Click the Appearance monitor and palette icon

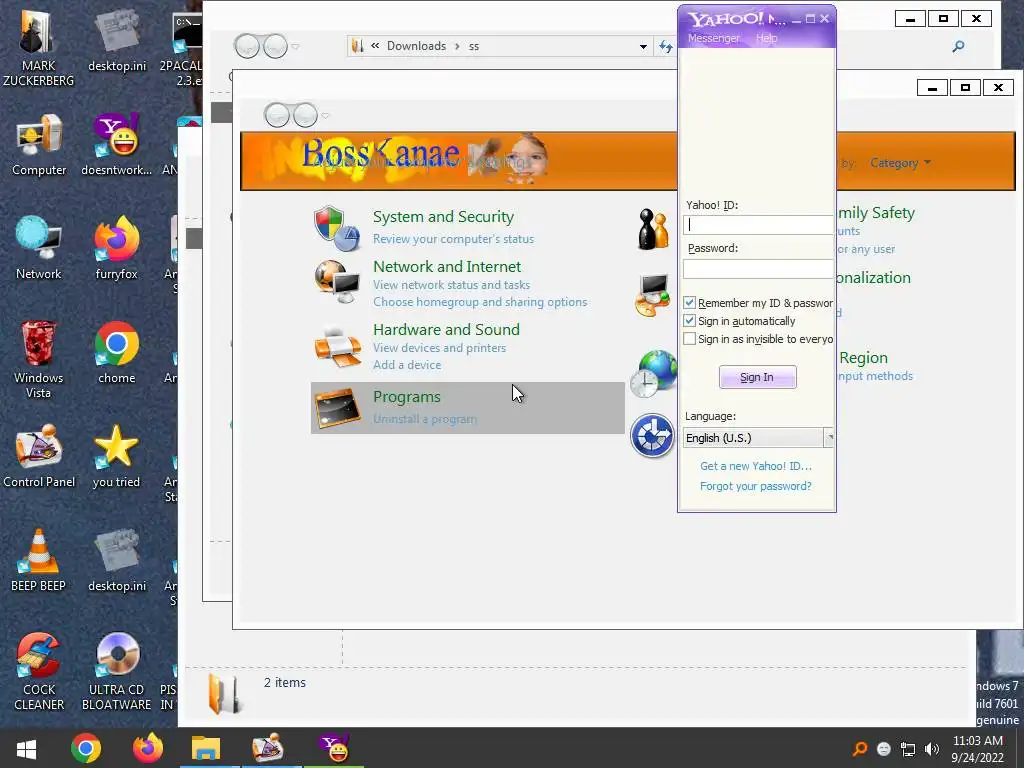point(653,296)
